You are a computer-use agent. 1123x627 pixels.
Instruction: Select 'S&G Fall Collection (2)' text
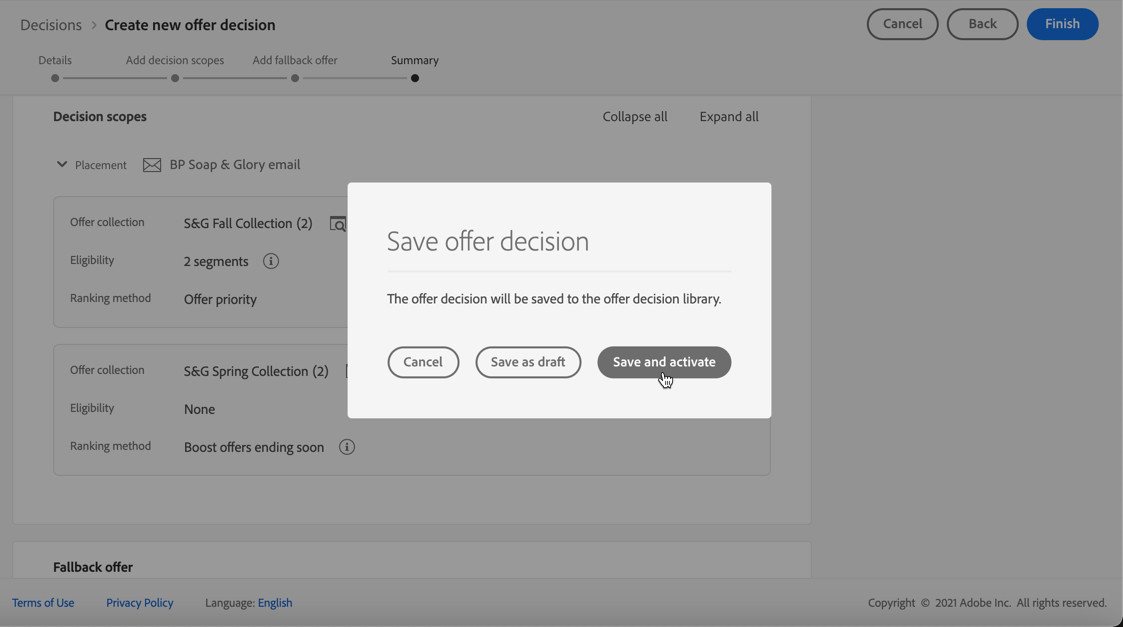point(248,224)
